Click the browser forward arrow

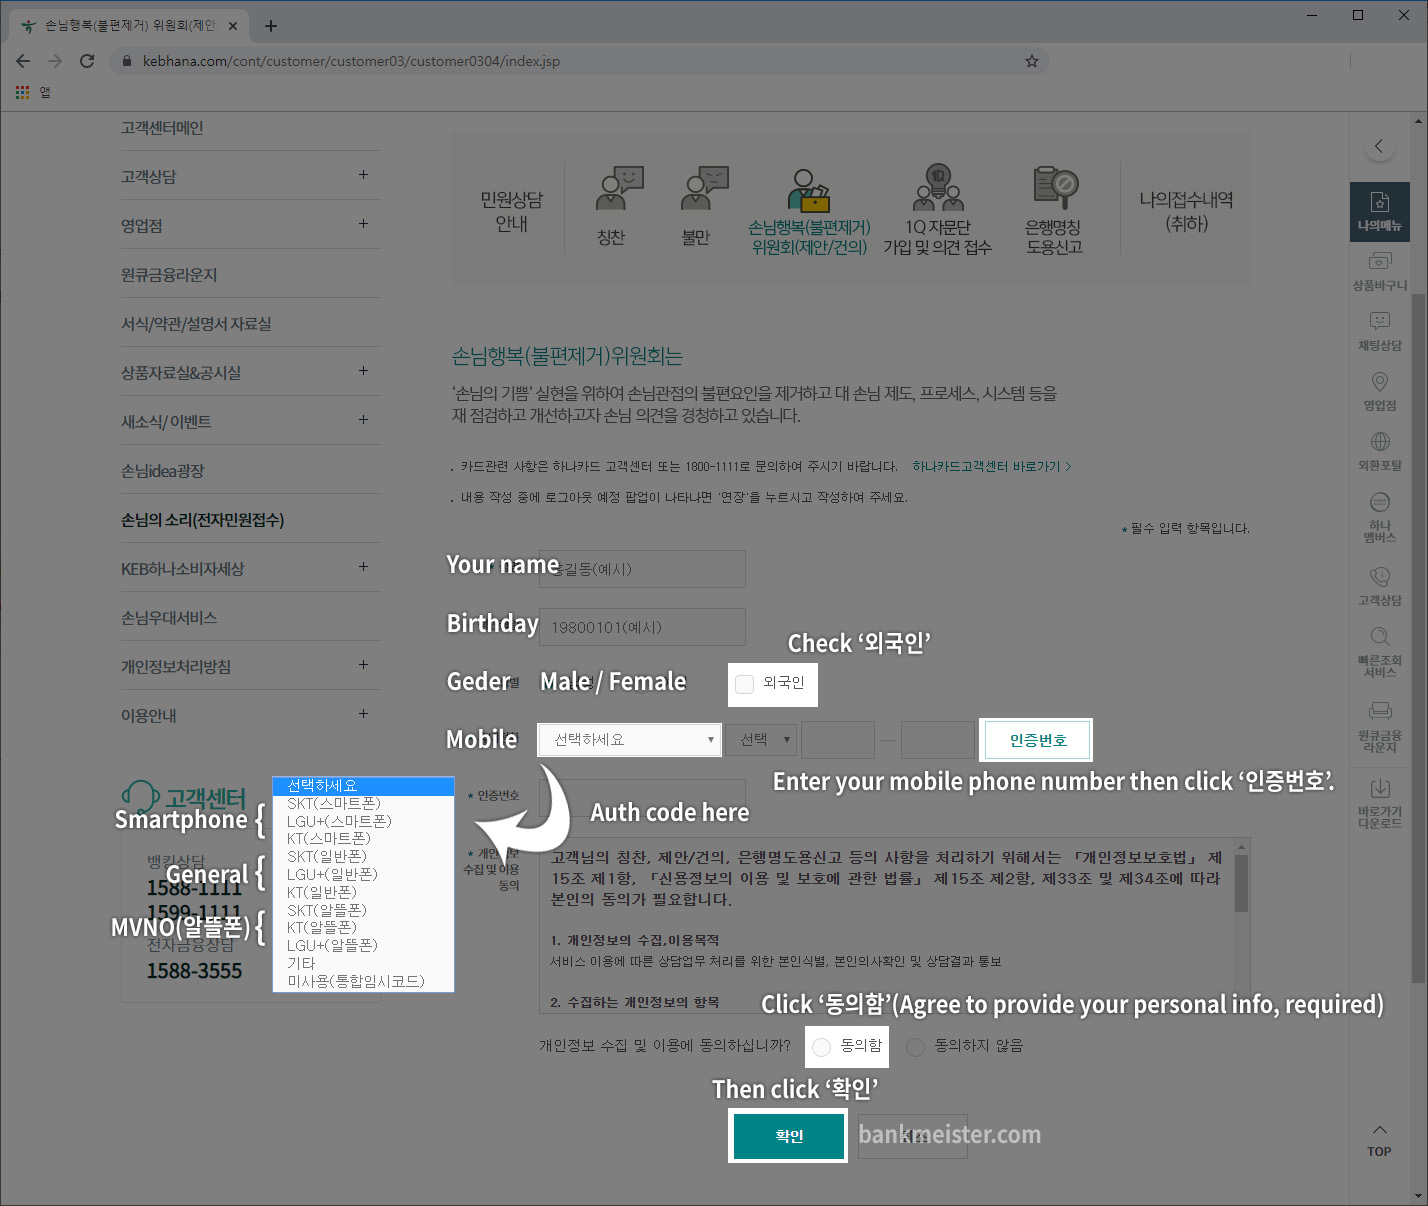coord(55,61)
